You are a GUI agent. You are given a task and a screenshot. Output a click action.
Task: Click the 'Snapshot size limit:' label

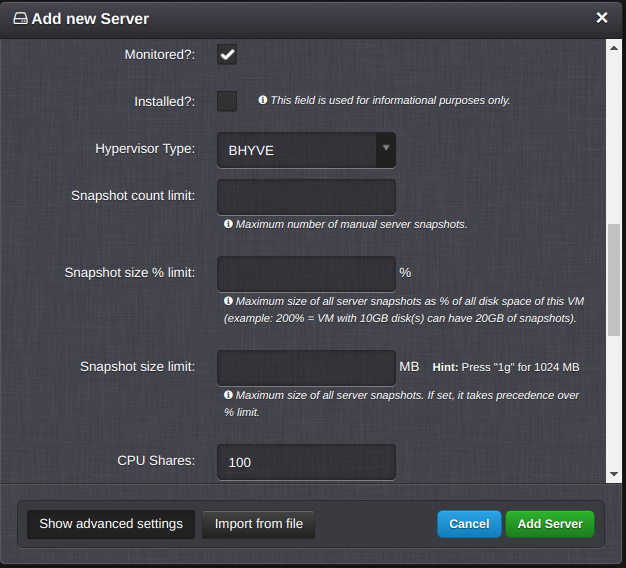tap(137, 366)
